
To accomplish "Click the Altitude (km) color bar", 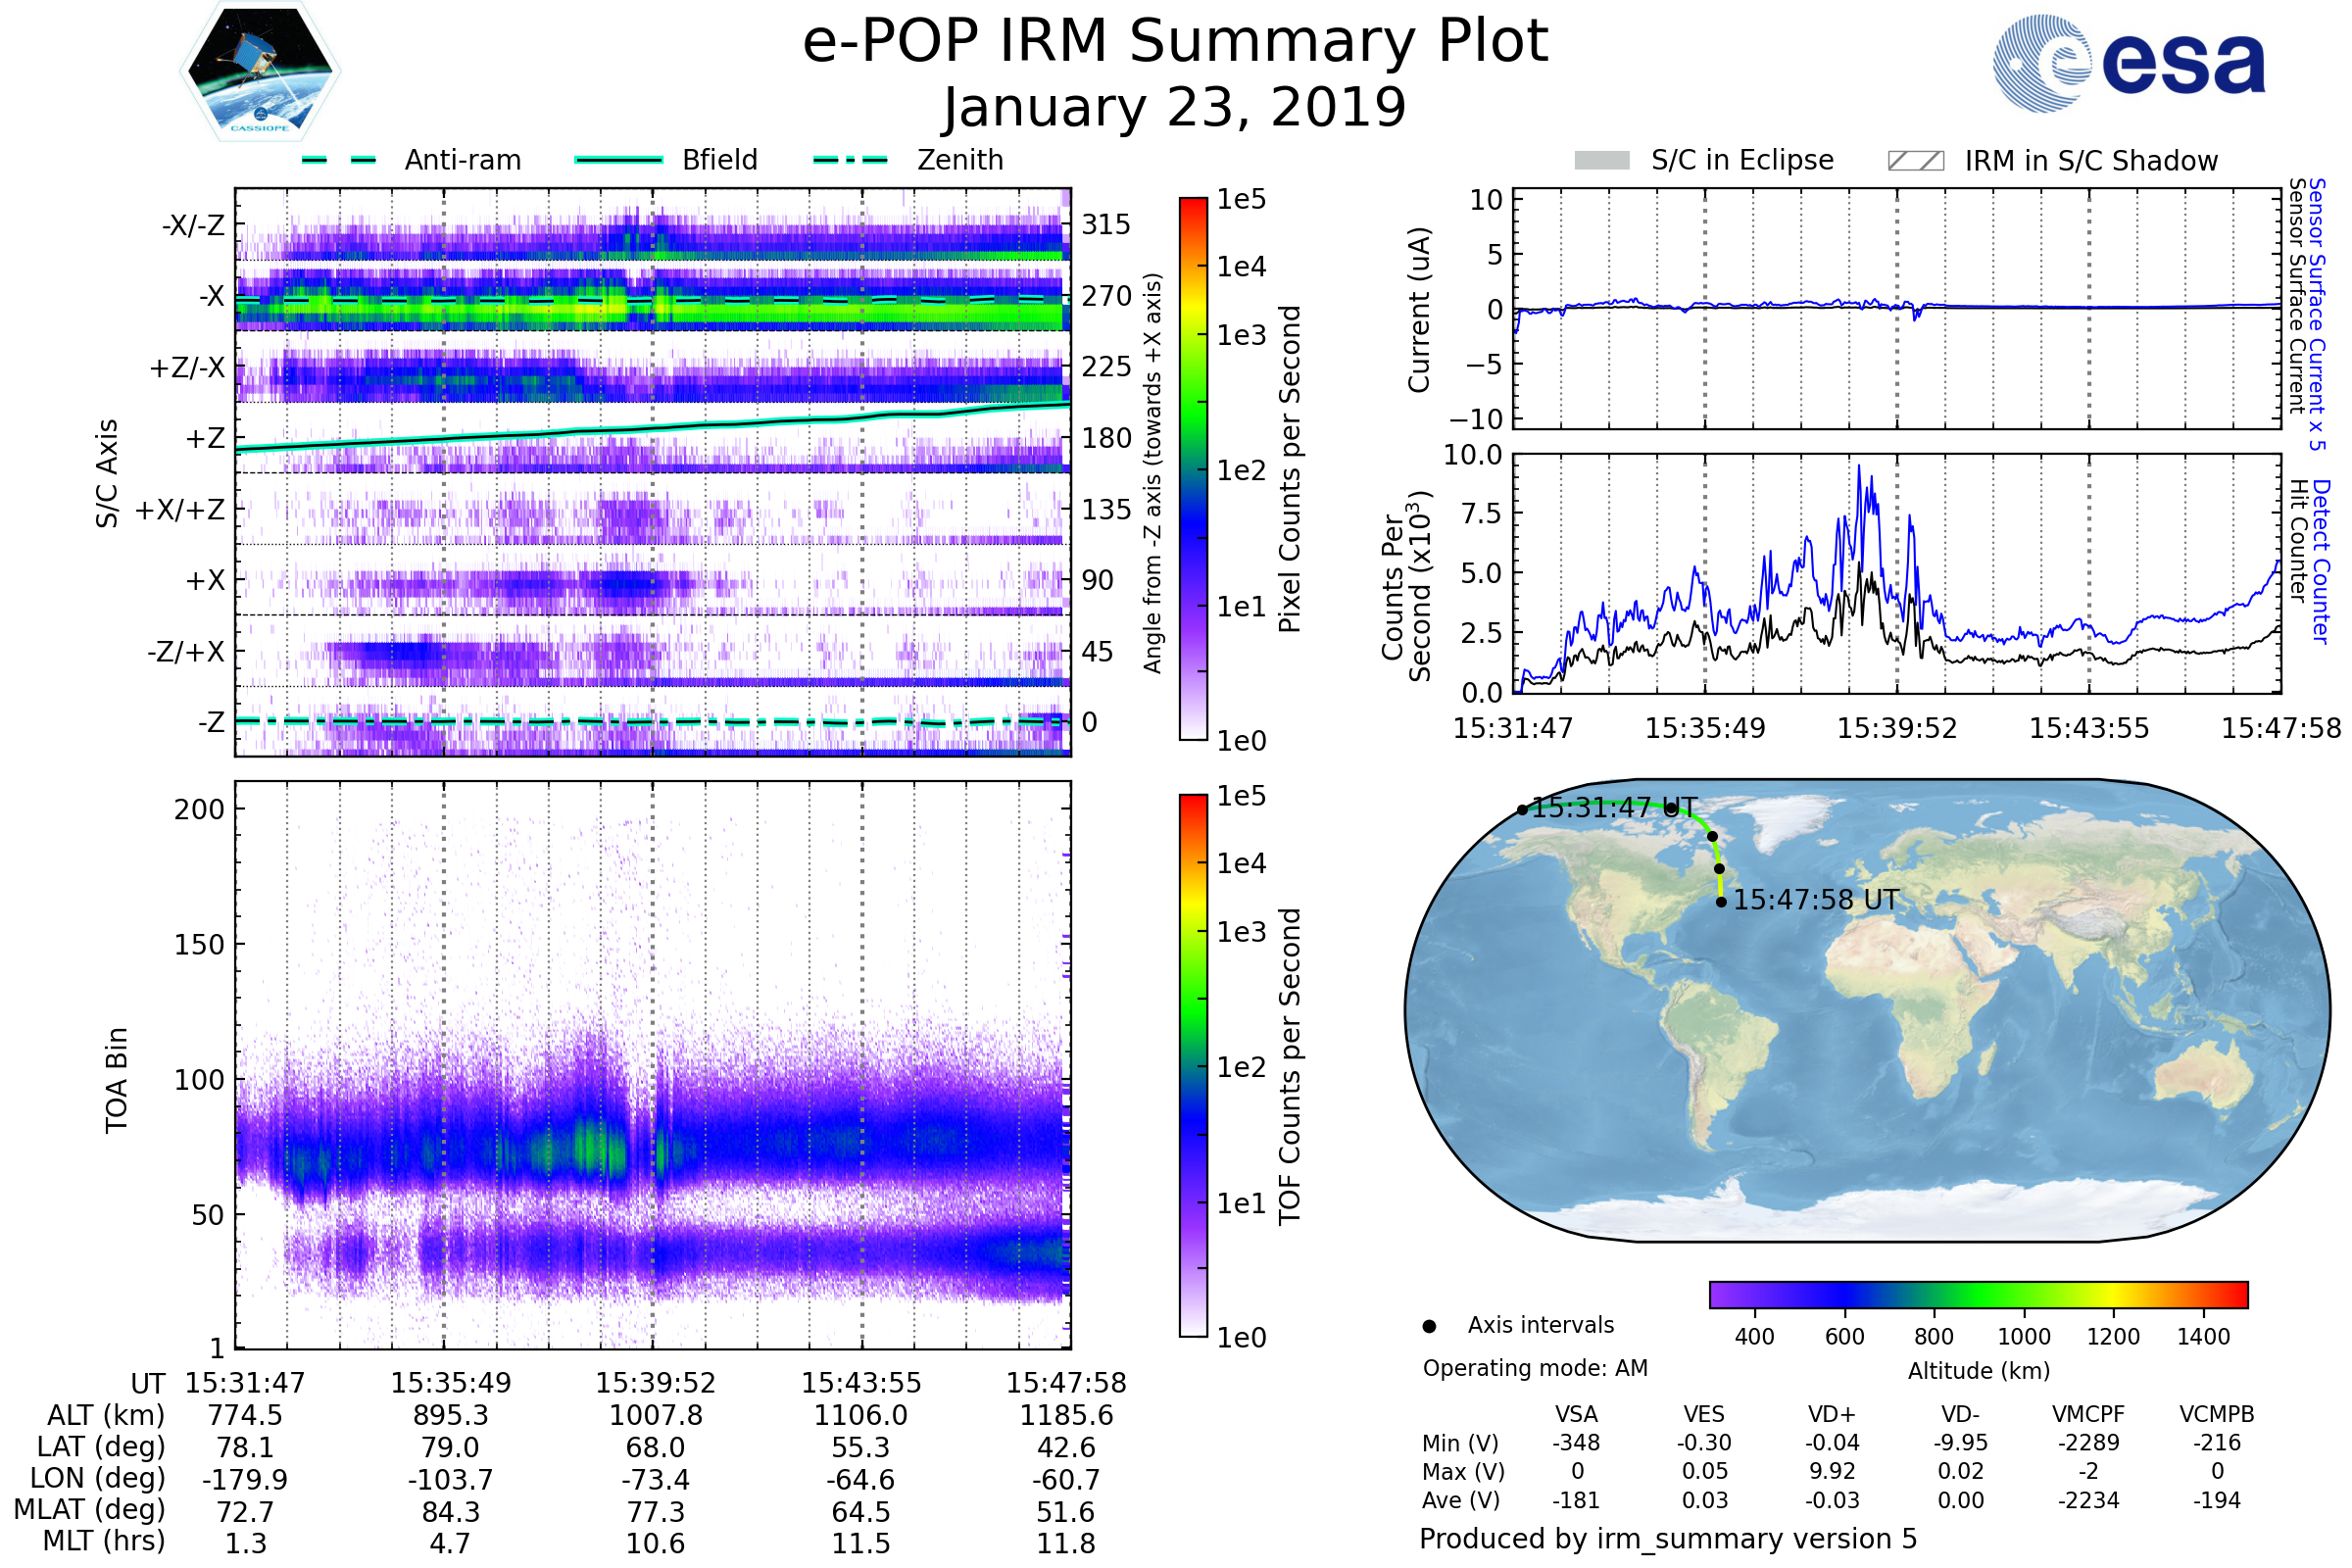I will point(1978,1294).
